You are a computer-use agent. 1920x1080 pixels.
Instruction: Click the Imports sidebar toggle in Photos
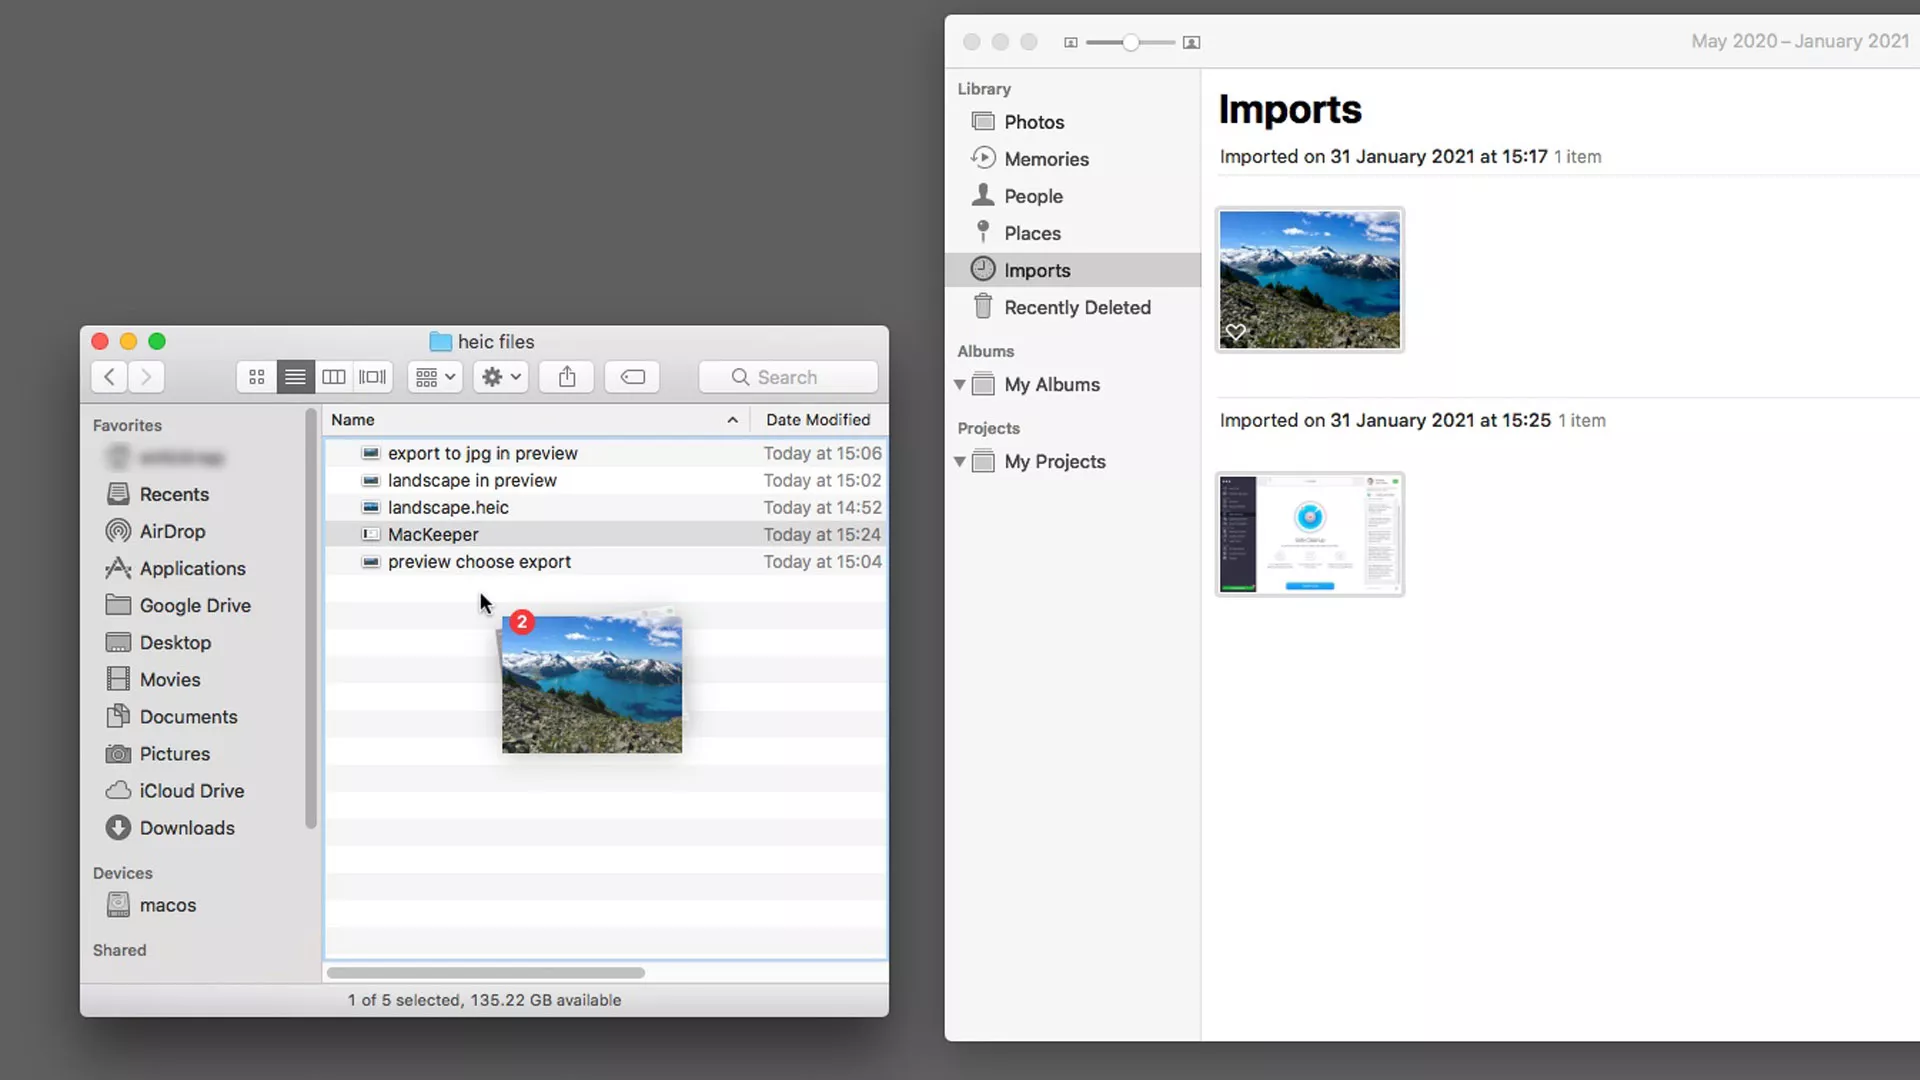(1036, 269)
